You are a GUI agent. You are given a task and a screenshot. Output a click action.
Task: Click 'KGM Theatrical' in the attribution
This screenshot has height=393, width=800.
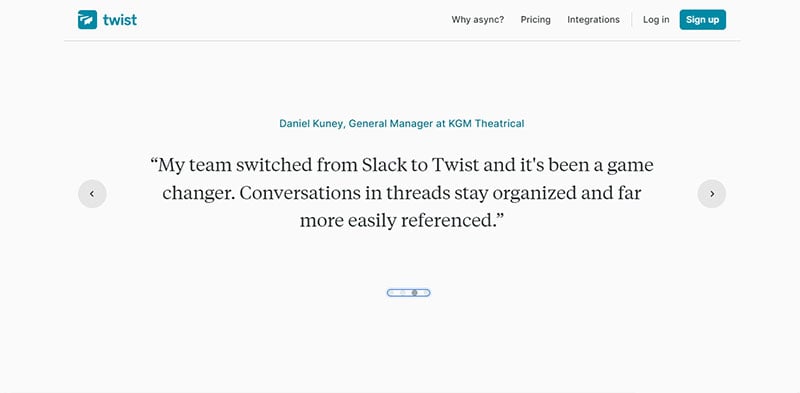click(x=486, y=124)
